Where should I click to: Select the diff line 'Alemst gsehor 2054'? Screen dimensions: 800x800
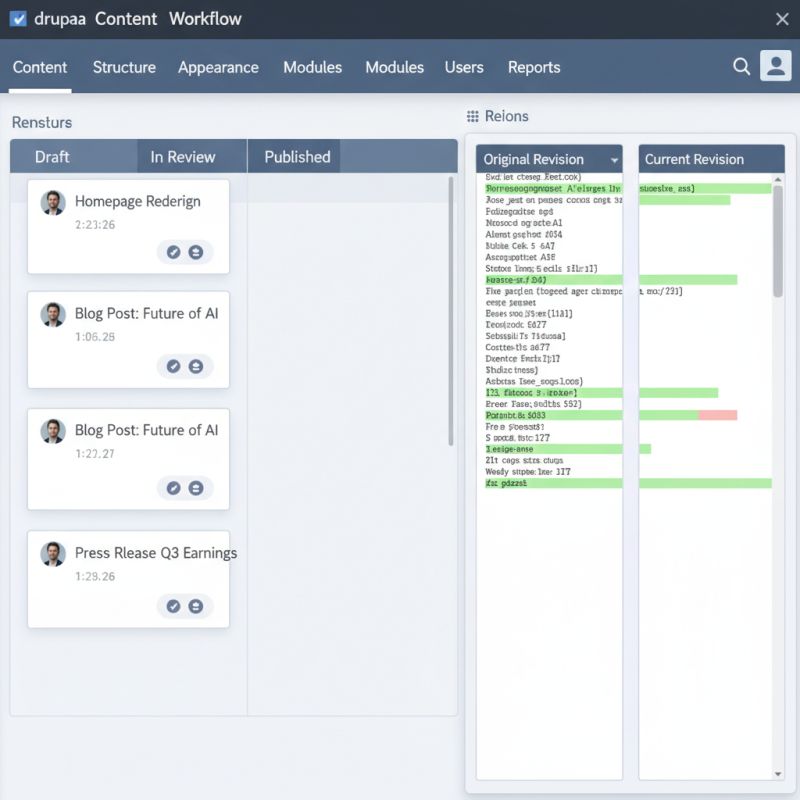[x=523, y=234]
